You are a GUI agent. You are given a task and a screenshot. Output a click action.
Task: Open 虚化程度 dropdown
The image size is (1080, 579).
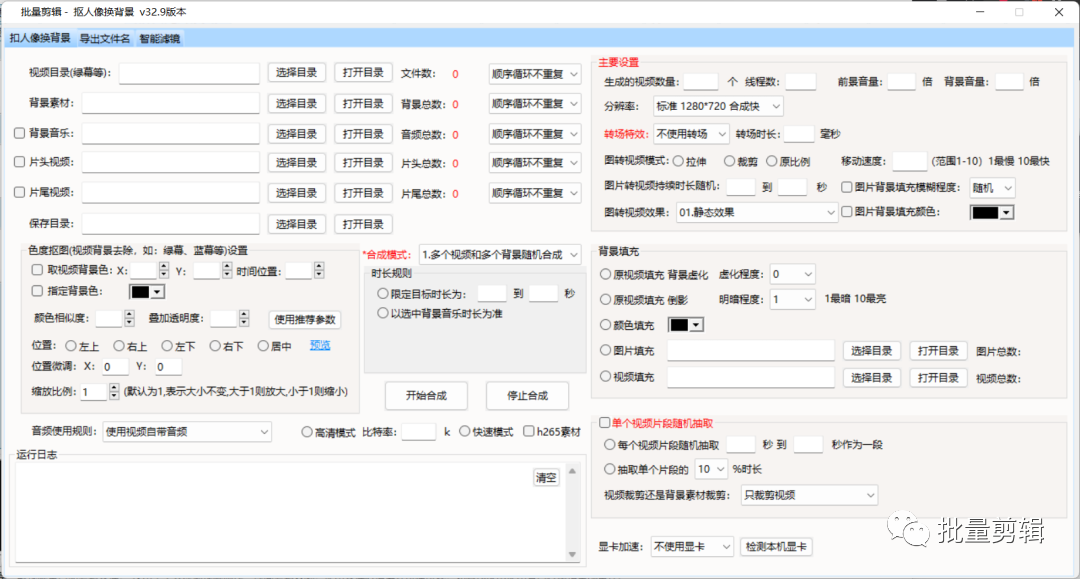[792, 275]
